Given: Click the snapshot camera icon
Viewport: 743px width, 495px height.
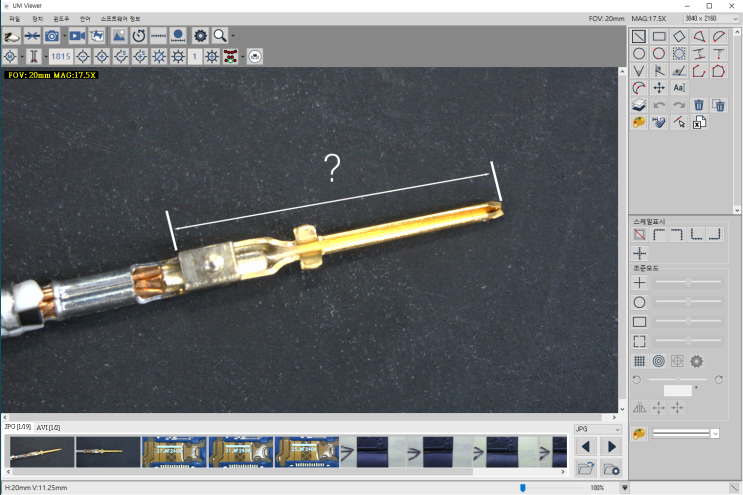Looking at the screenshot, I should pyautogui.click(x=52, y=36).
